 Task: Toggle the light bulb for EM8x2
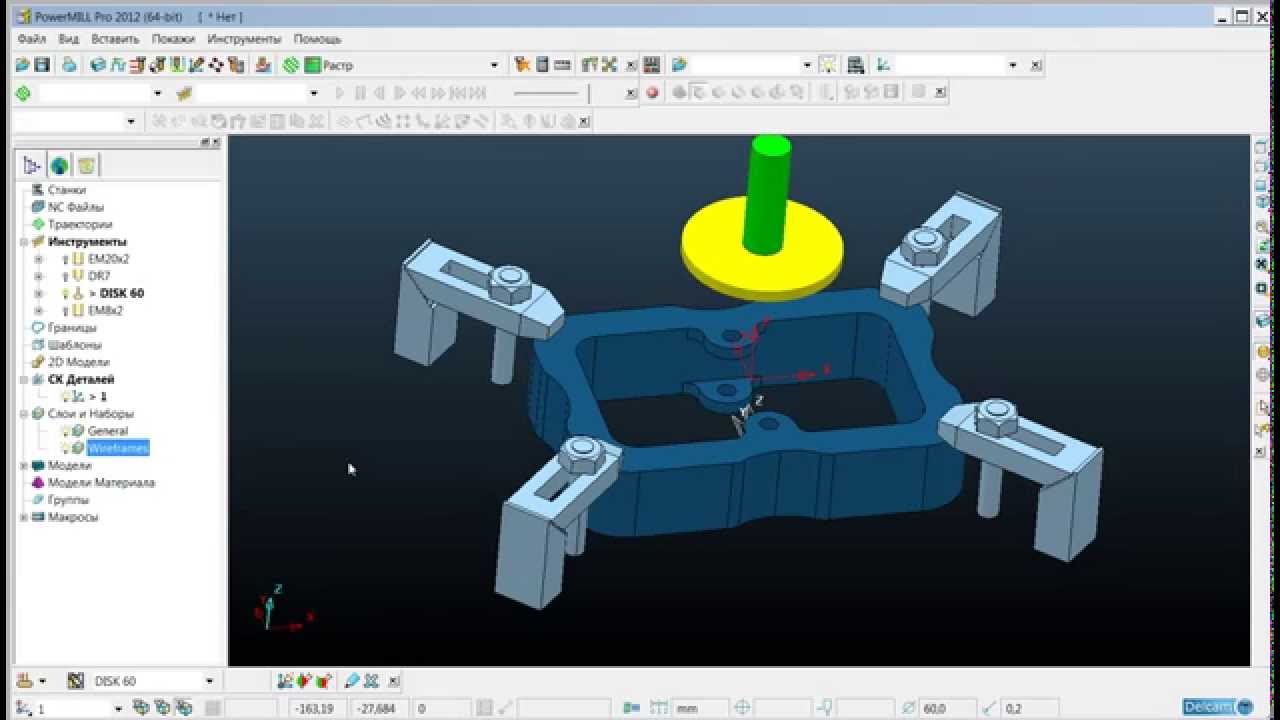click(65, 311)
